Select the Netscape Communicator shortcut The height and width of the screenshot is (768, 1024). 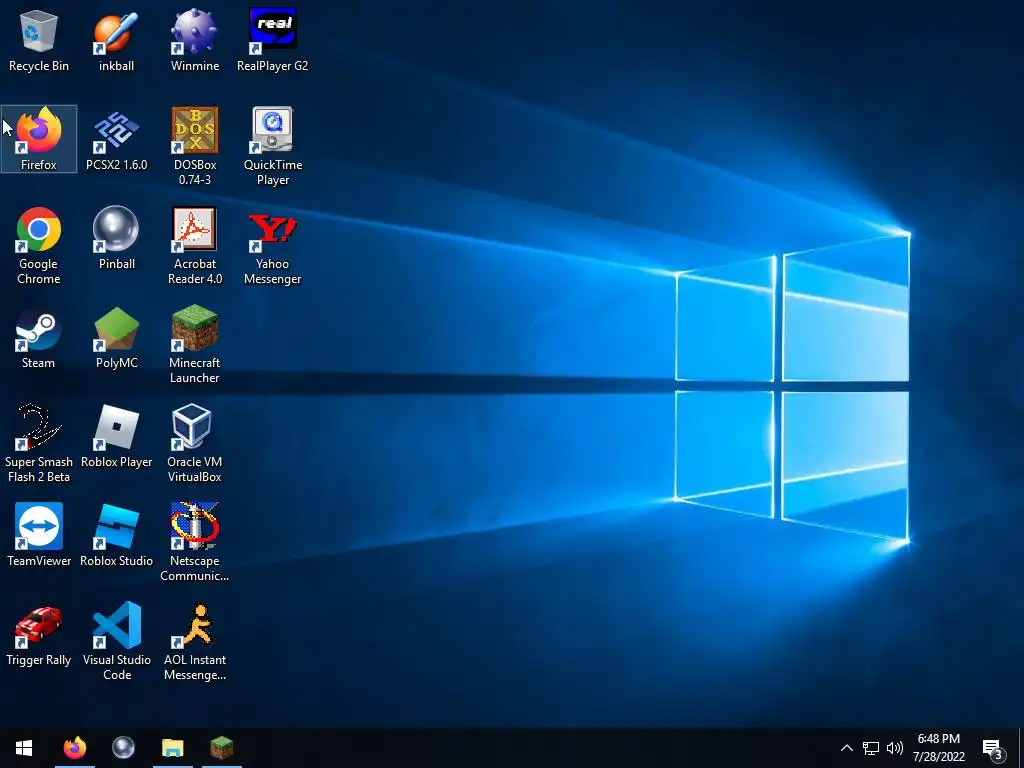click(195, 543)
